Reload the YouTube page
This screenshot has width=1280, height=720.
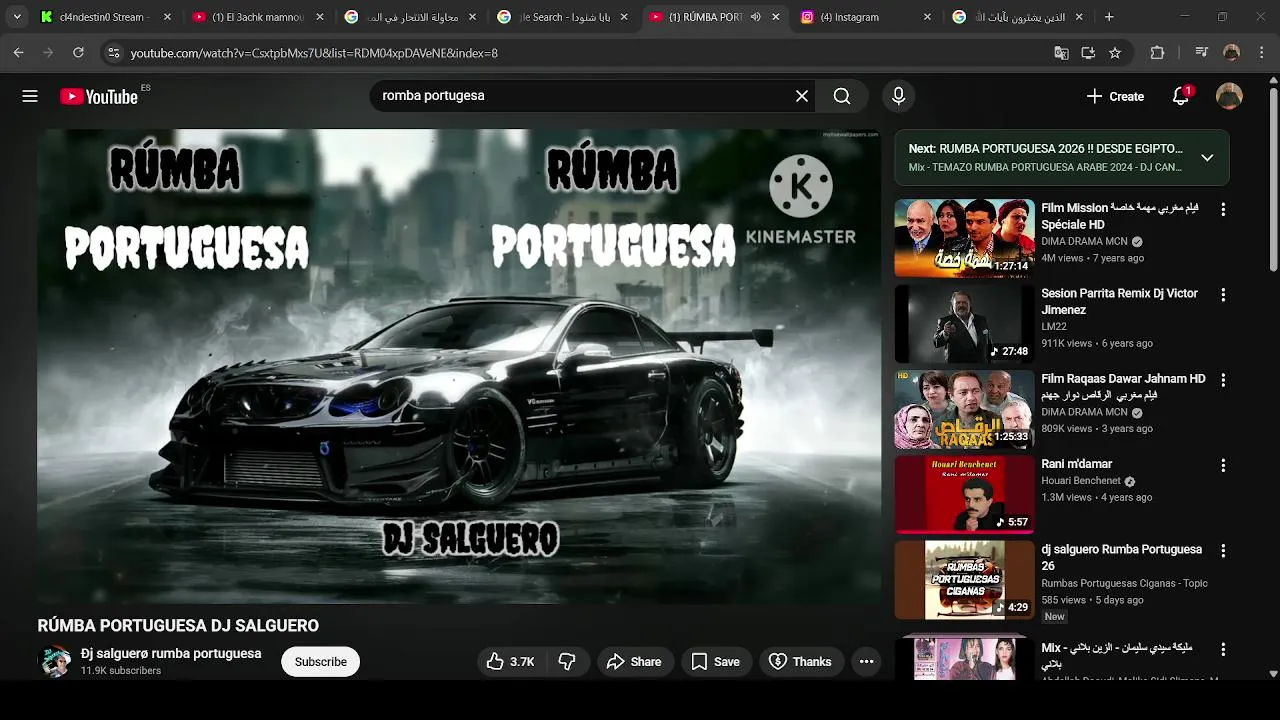point(78,53)
